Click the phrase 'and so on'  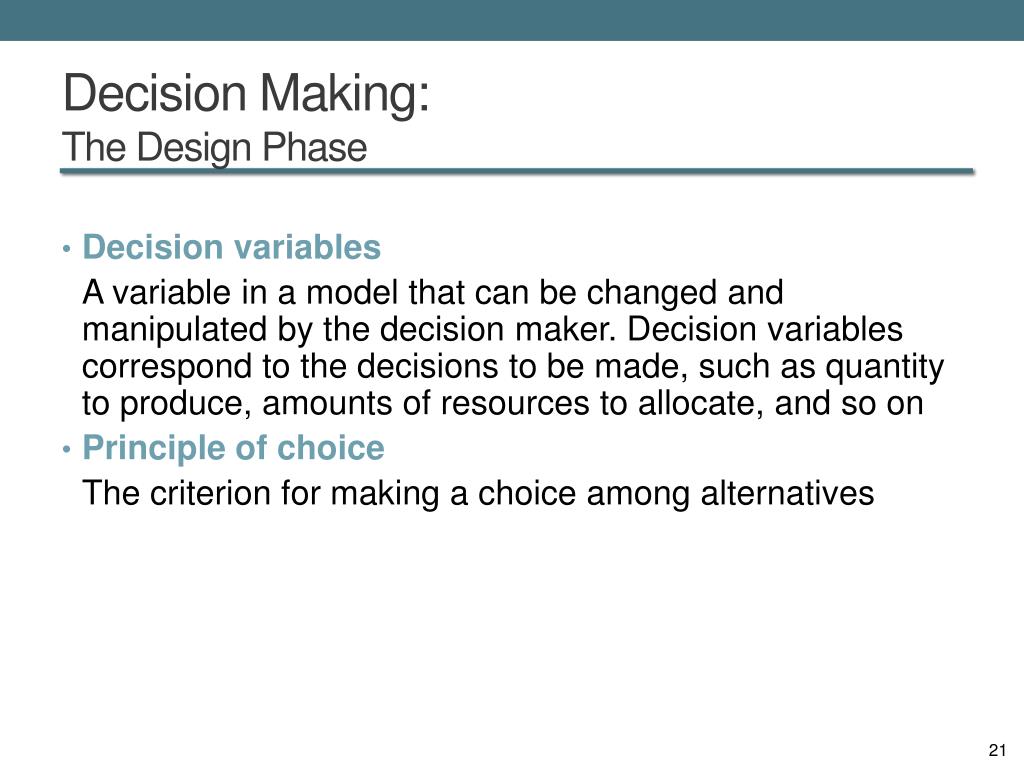[x=849, y=404]
